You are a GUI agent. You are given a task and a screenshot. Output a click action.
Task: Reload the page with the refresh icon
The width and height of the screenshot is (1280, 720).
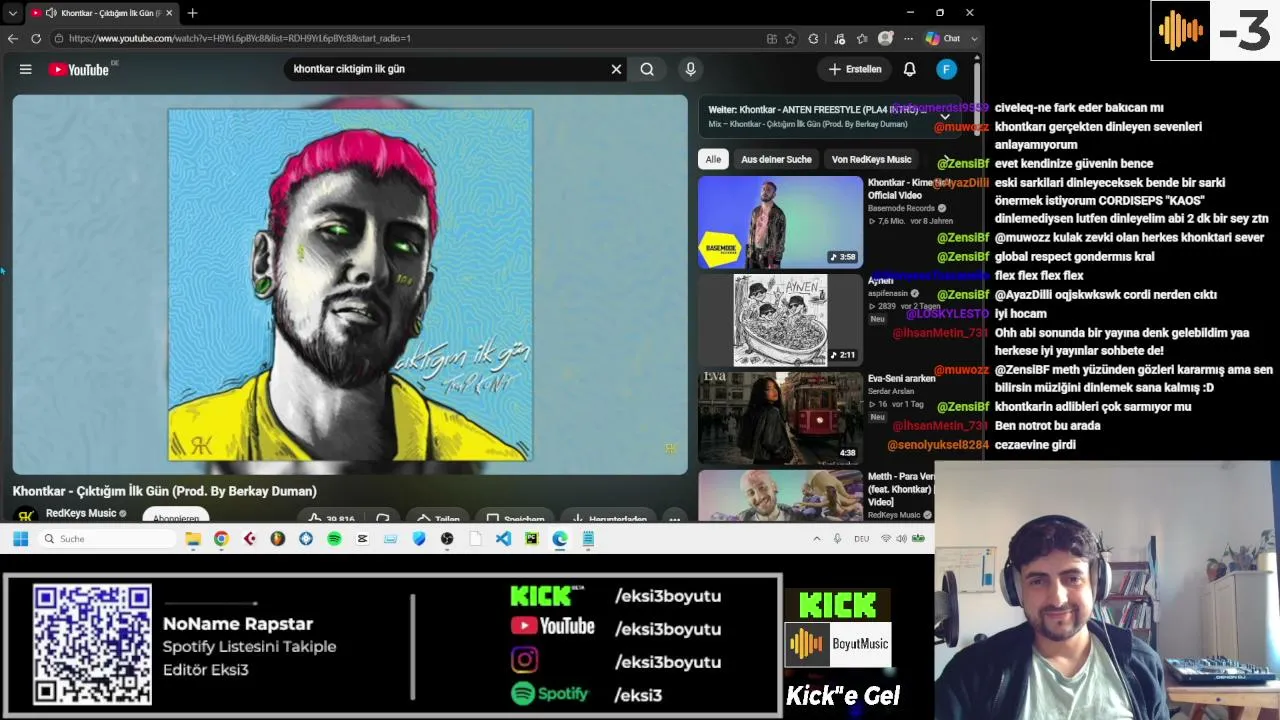point(36,38)
